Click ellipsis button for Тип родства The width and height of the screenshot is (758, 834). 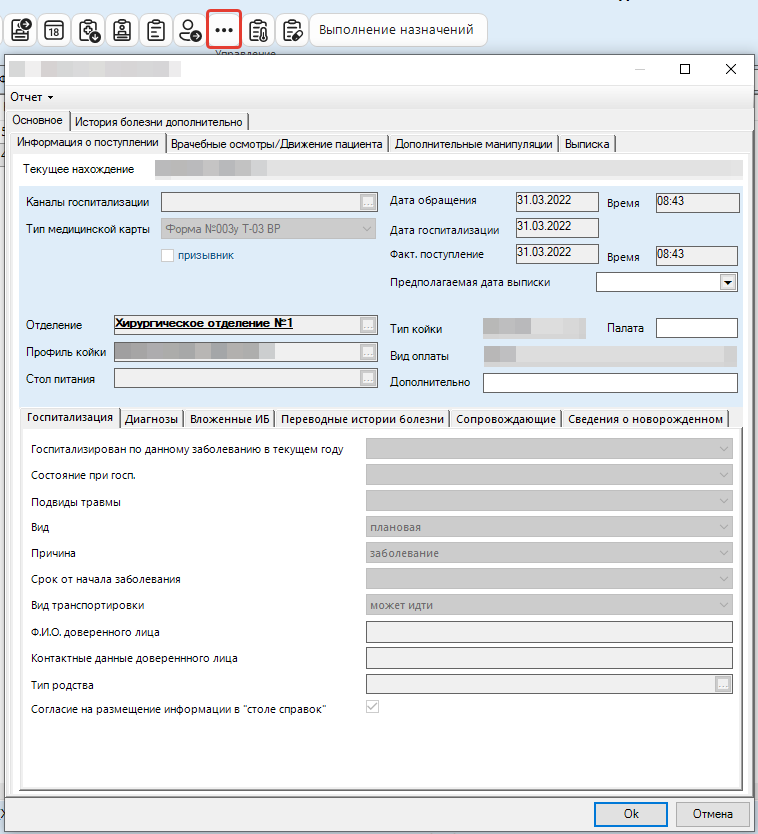point(723,684)
